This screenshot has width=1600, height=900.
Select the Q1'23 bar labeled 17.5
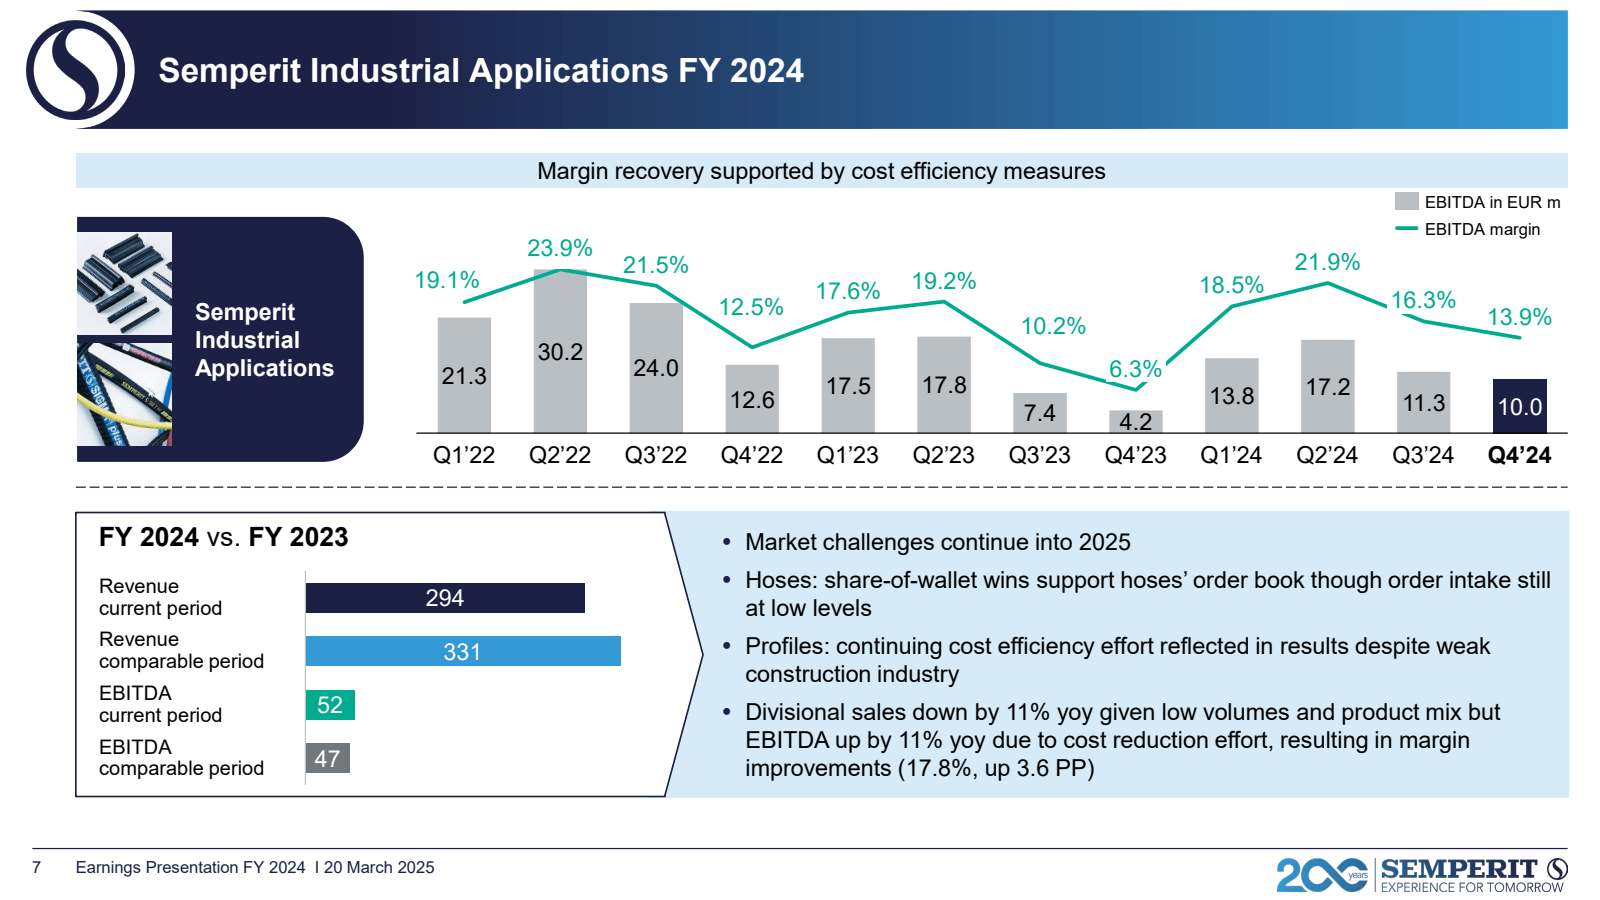click(848, 385)
